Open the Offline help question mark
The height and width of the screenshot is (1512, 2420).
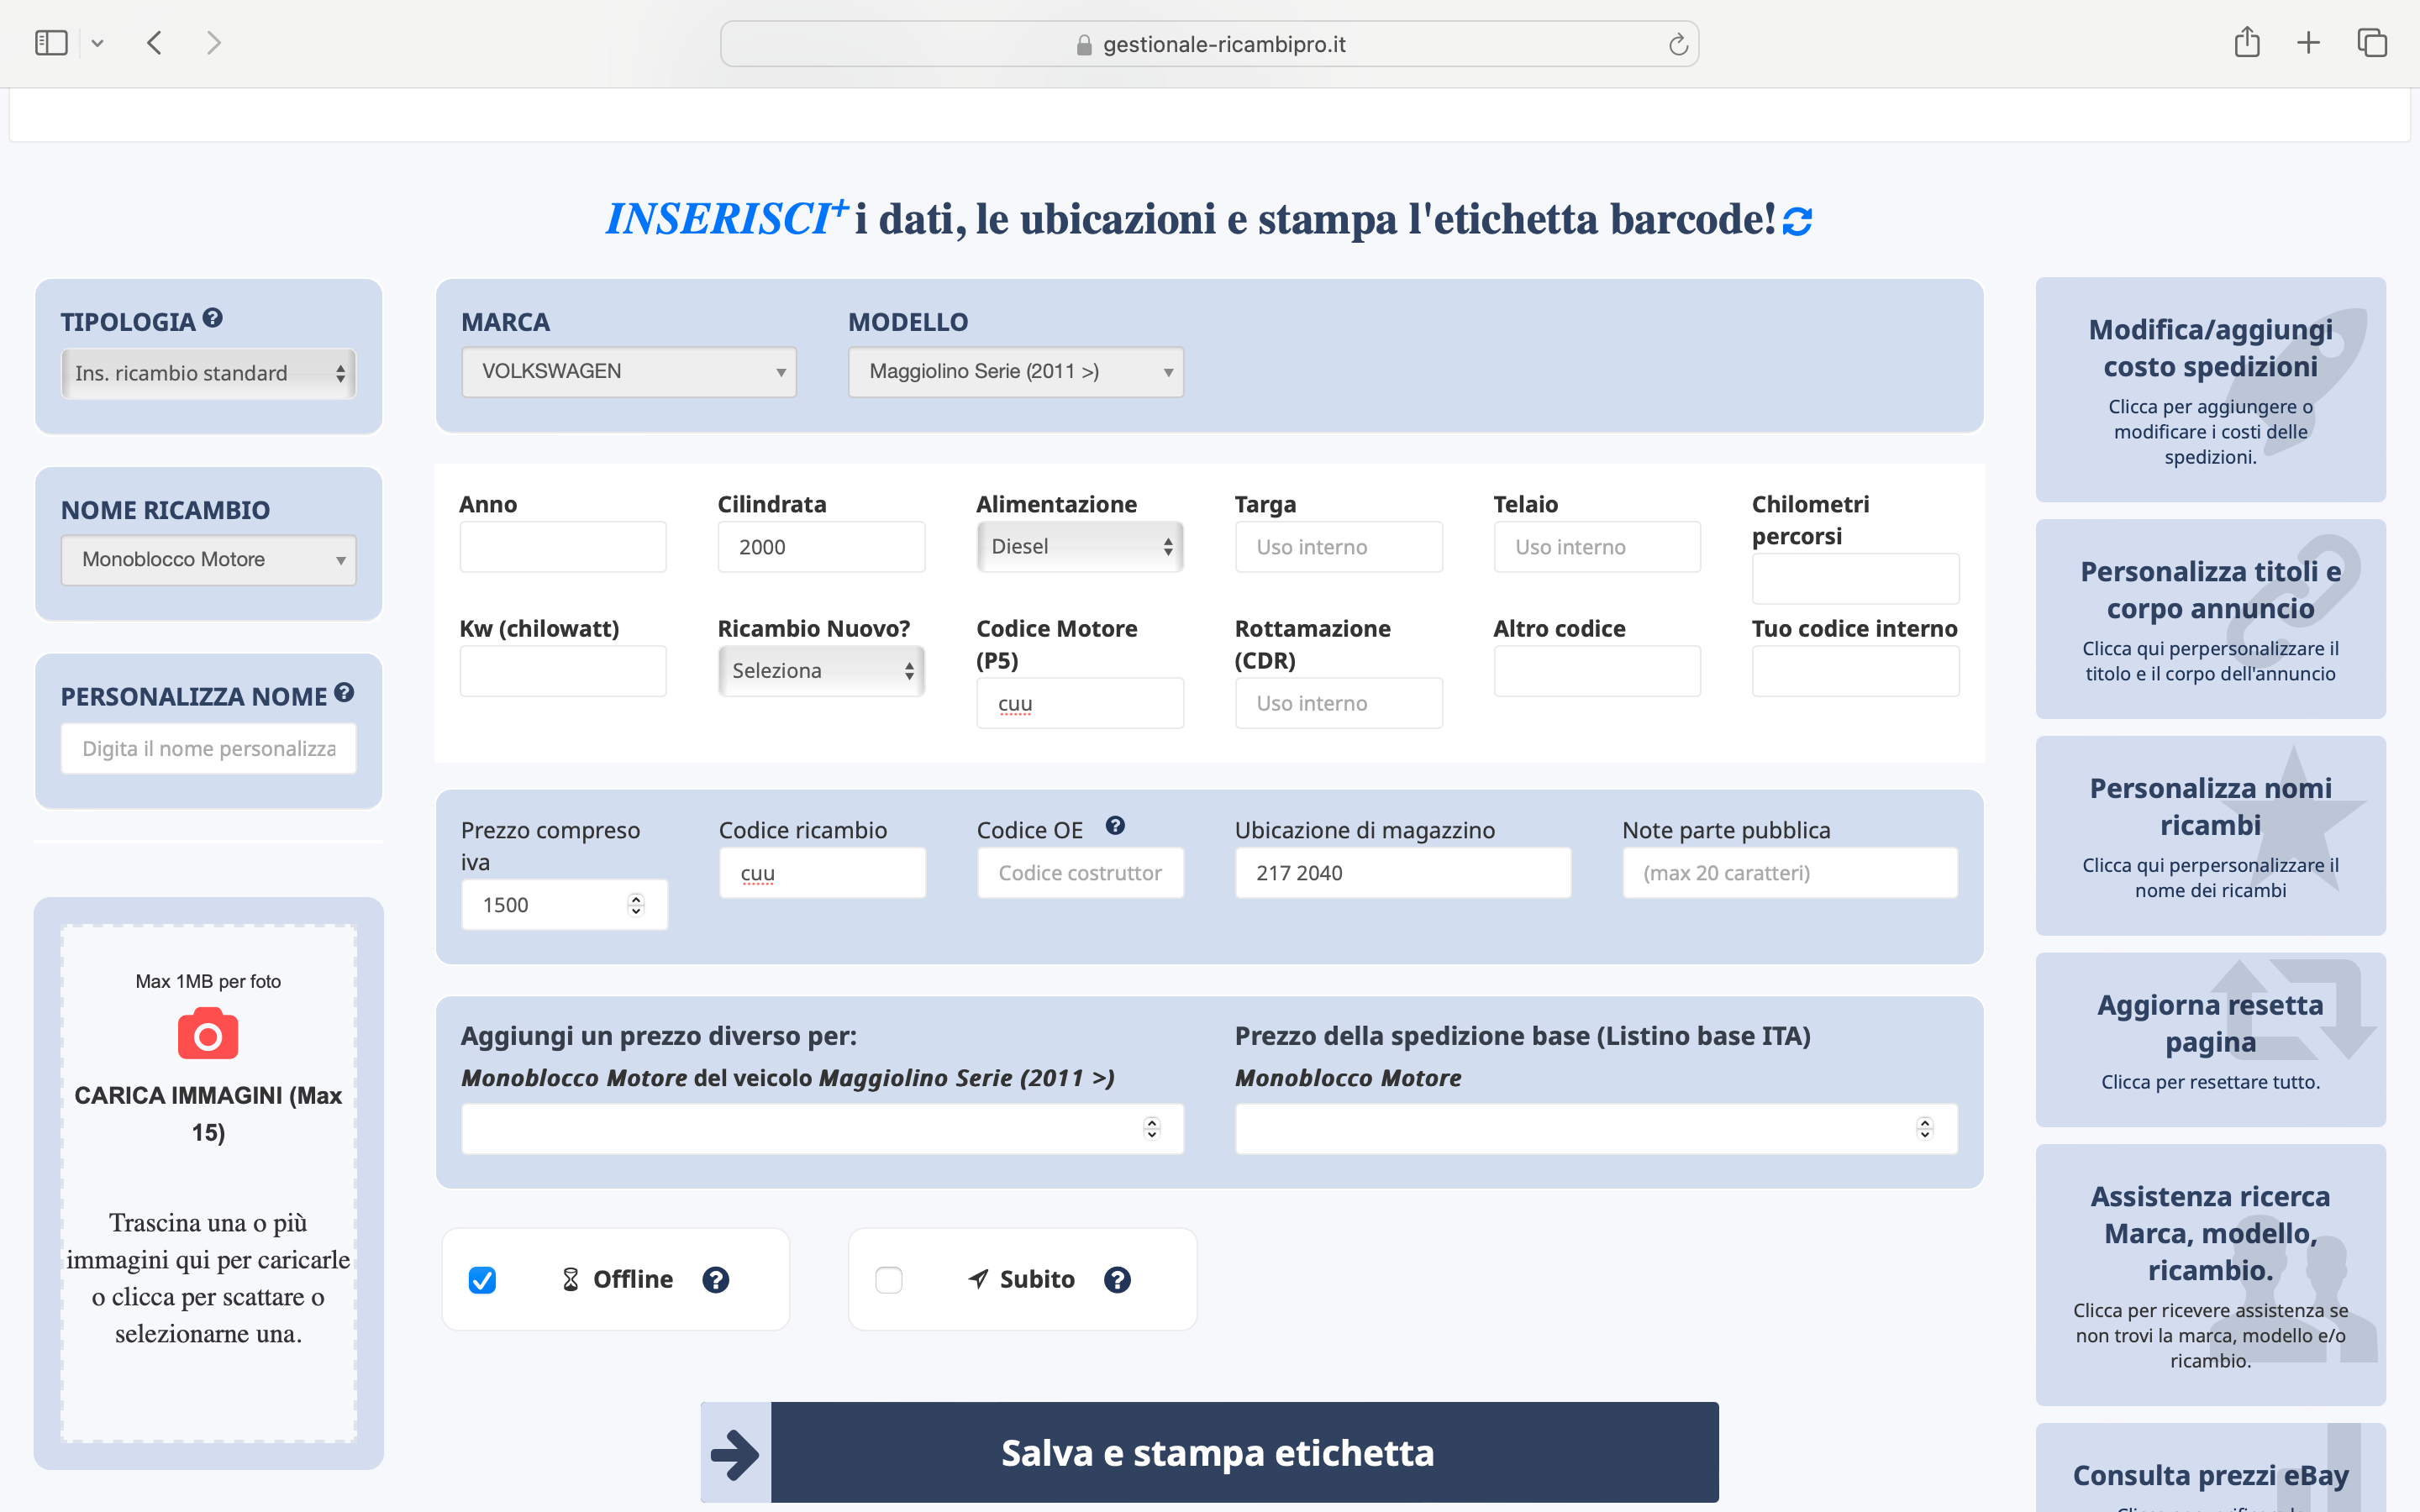tap(715, 1280)
